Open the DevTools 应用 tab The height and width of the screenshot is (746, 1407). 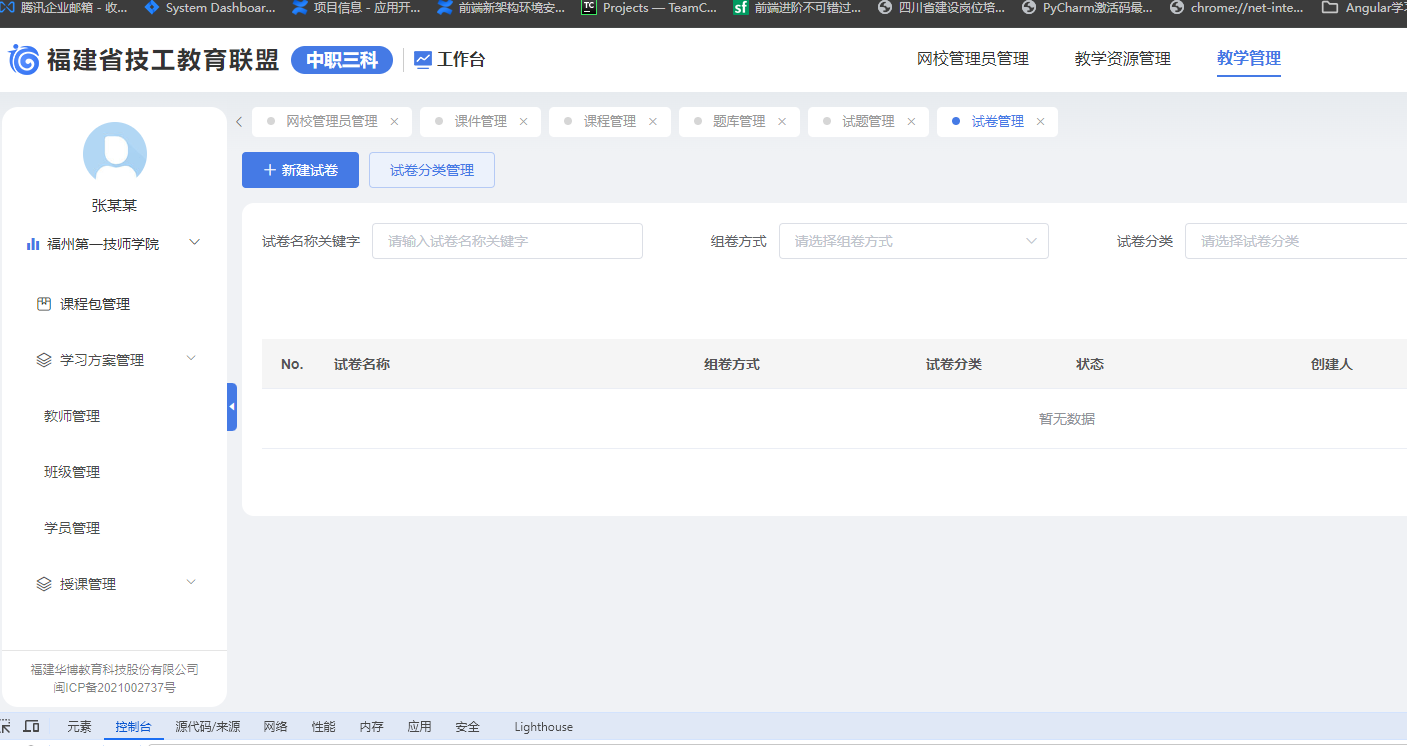point(419,727)
